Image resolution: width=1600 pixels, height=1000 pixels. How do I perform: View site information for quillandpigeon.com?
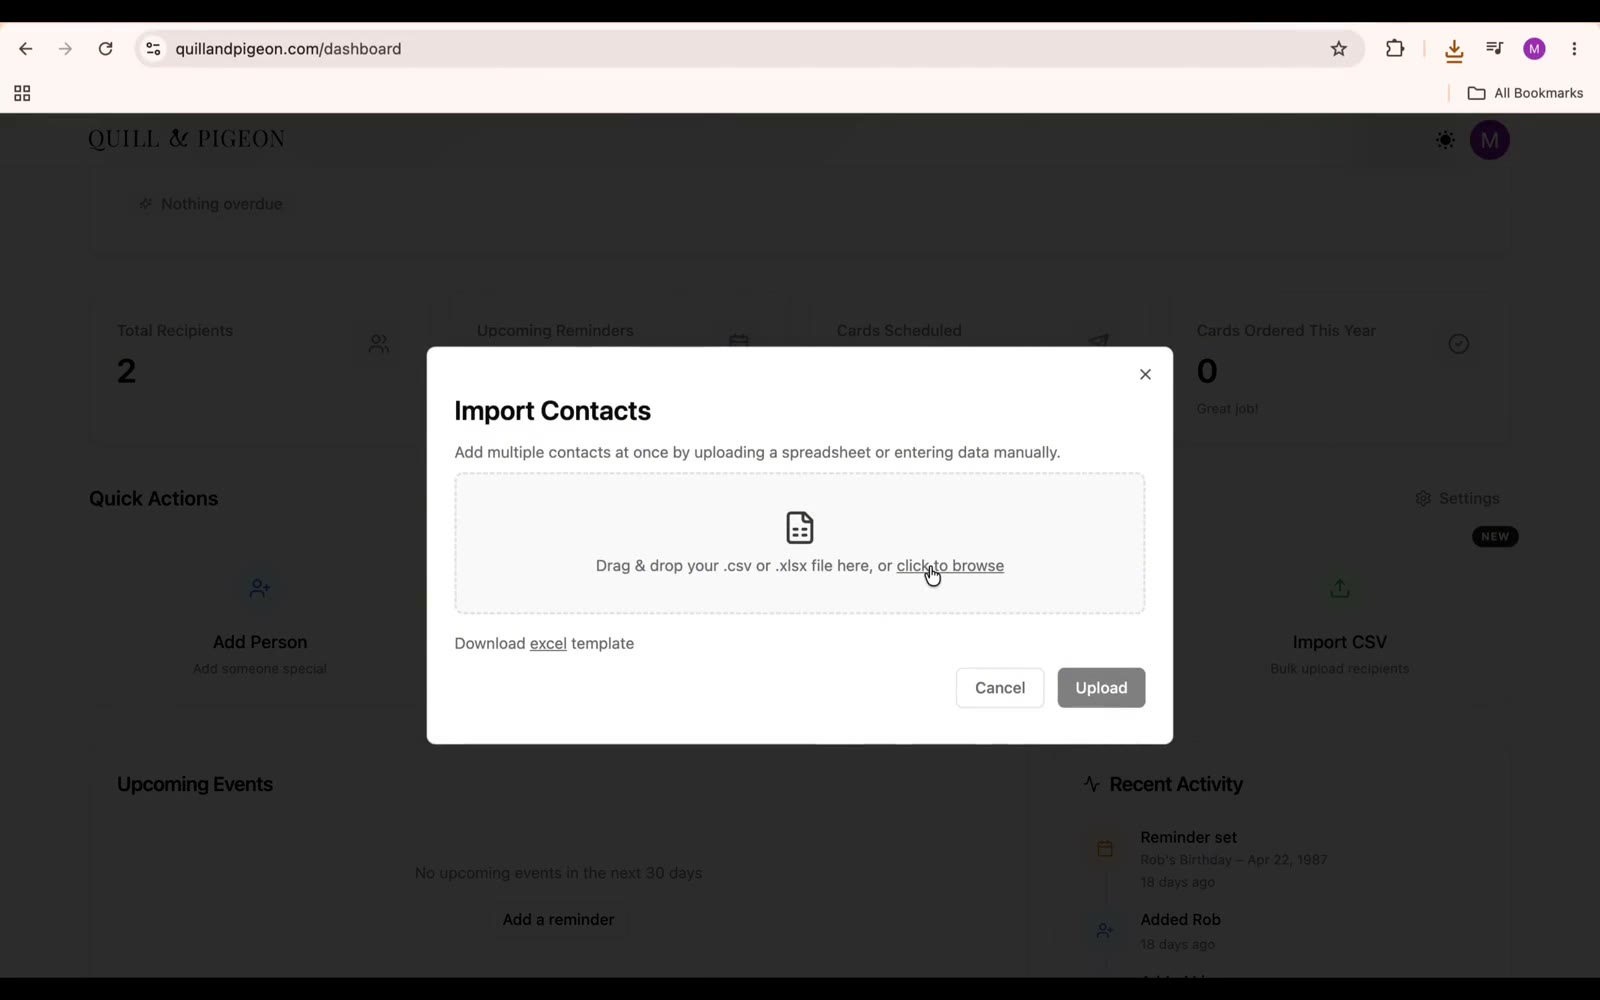[x=153, y=49]
